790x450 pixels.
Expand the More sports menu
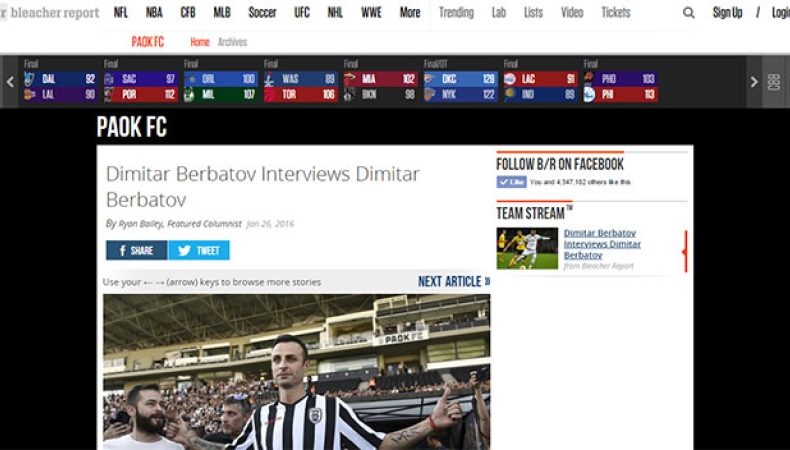point(410,13)
